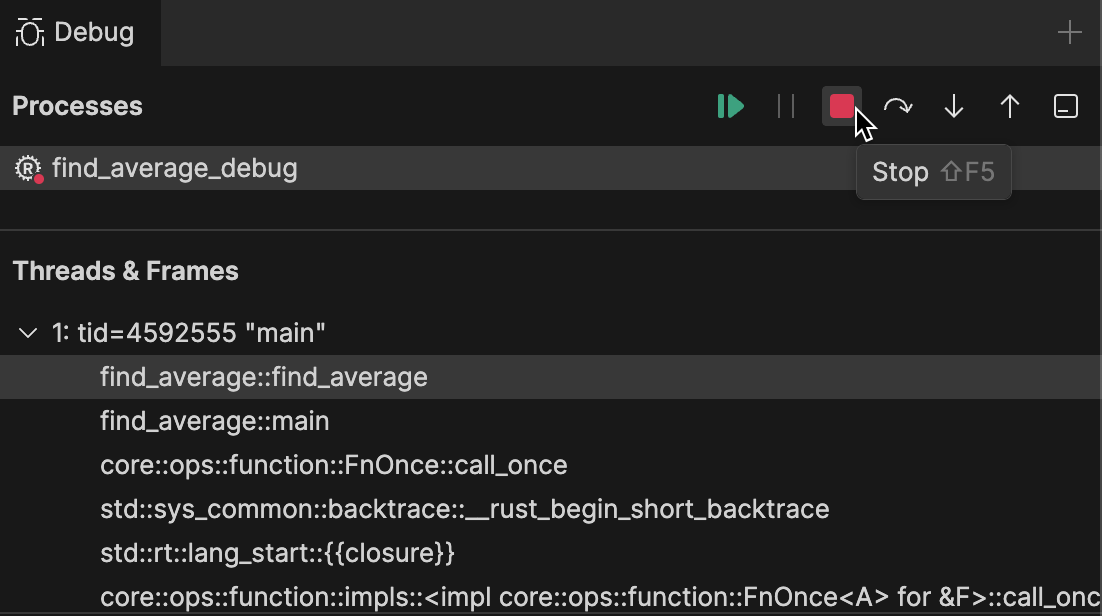This screenshot has height=616, width=1102.
Task: Click the plus icon to add panel
Action: tap(1070, 32)
